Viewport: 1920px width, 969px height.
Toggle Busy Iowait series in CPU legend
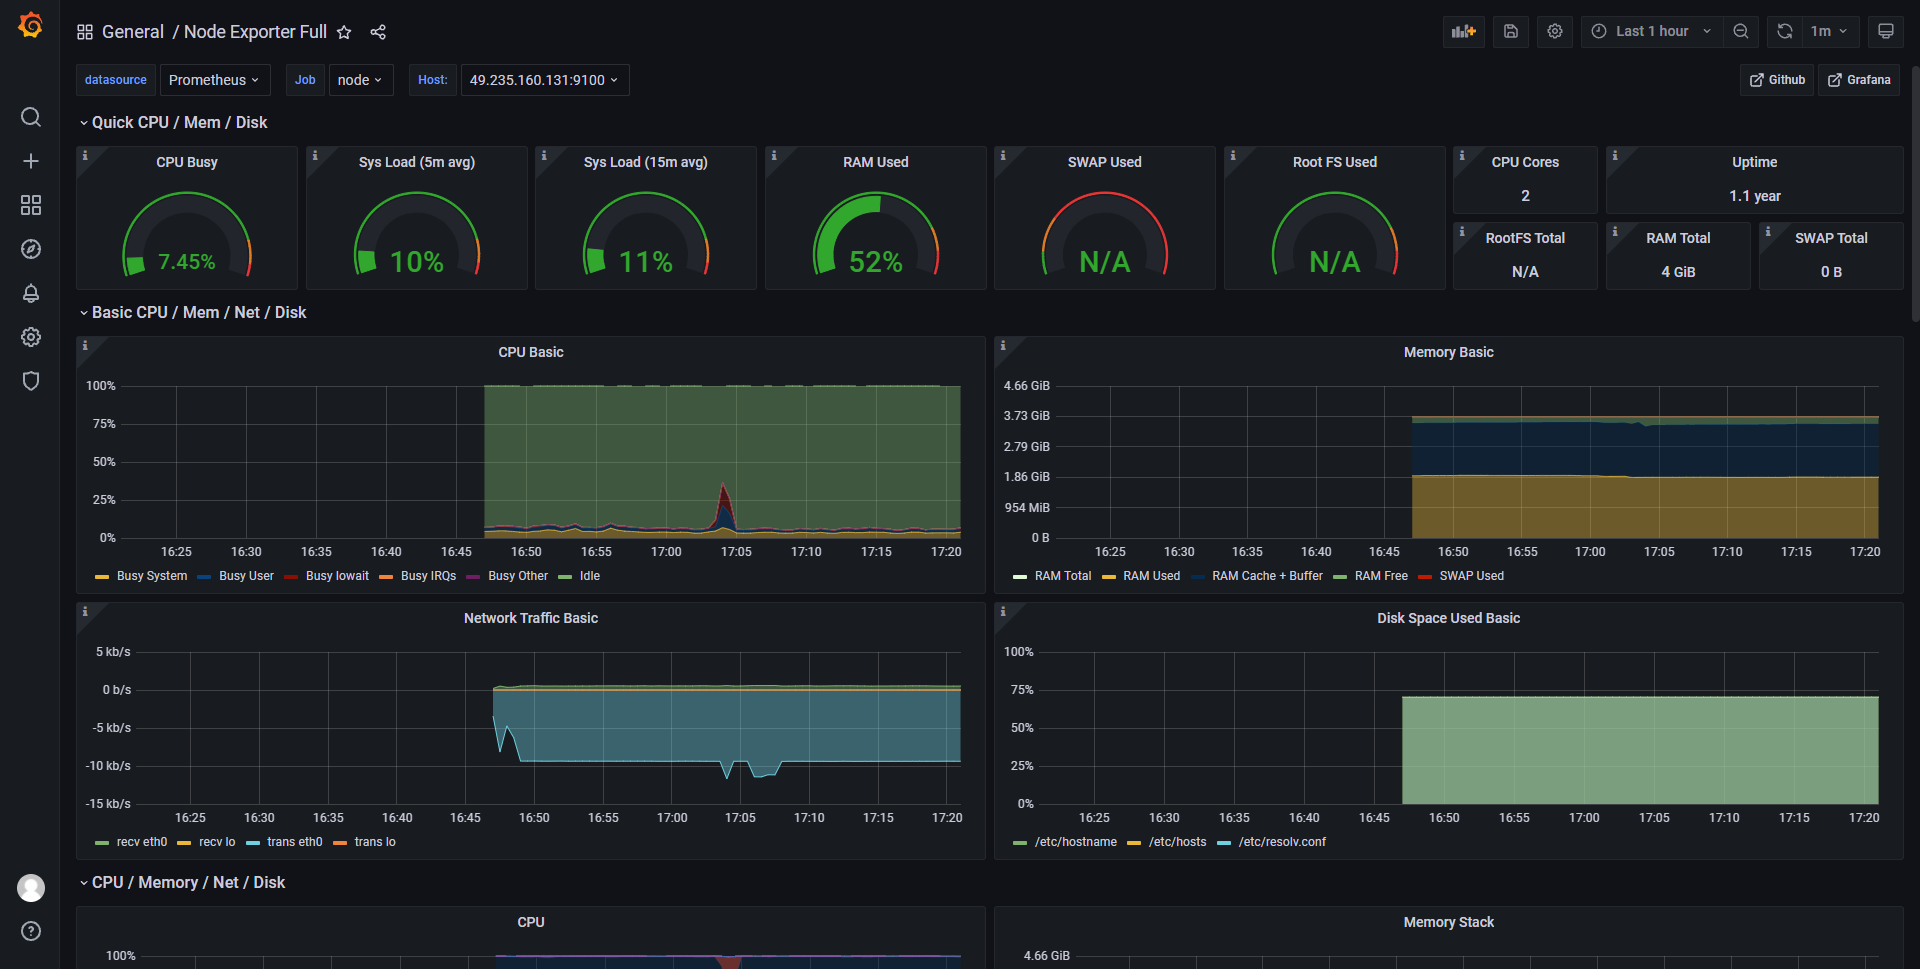click(337, 576)
